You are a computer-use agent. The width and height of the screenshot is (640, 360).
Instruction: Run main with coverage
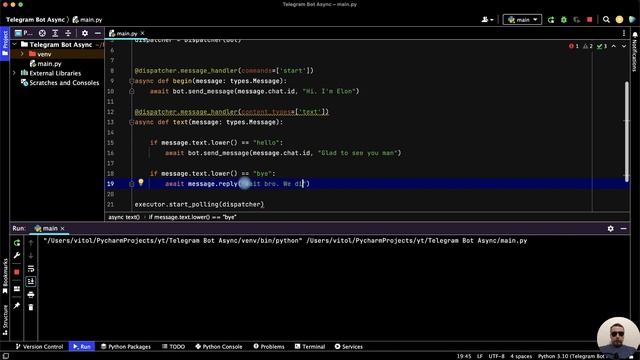coord(577,20)
